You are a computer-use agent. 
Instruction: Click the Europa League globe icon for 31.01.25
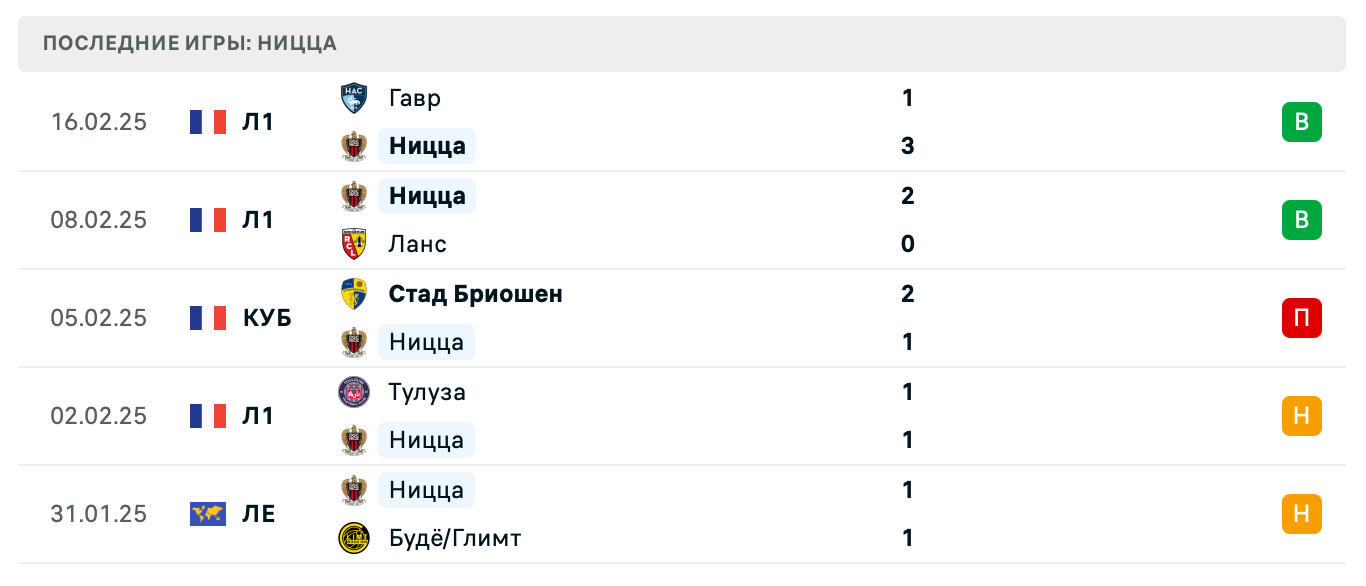(x=207, y=514)
